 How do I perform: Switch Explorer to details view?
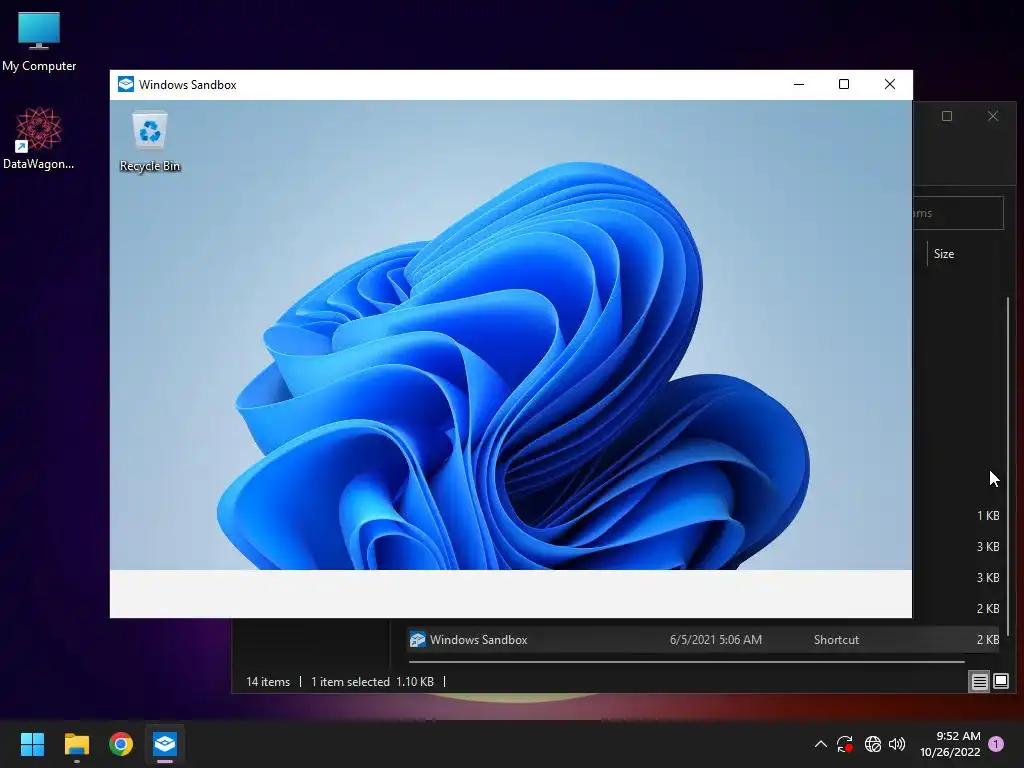[979, 682]
